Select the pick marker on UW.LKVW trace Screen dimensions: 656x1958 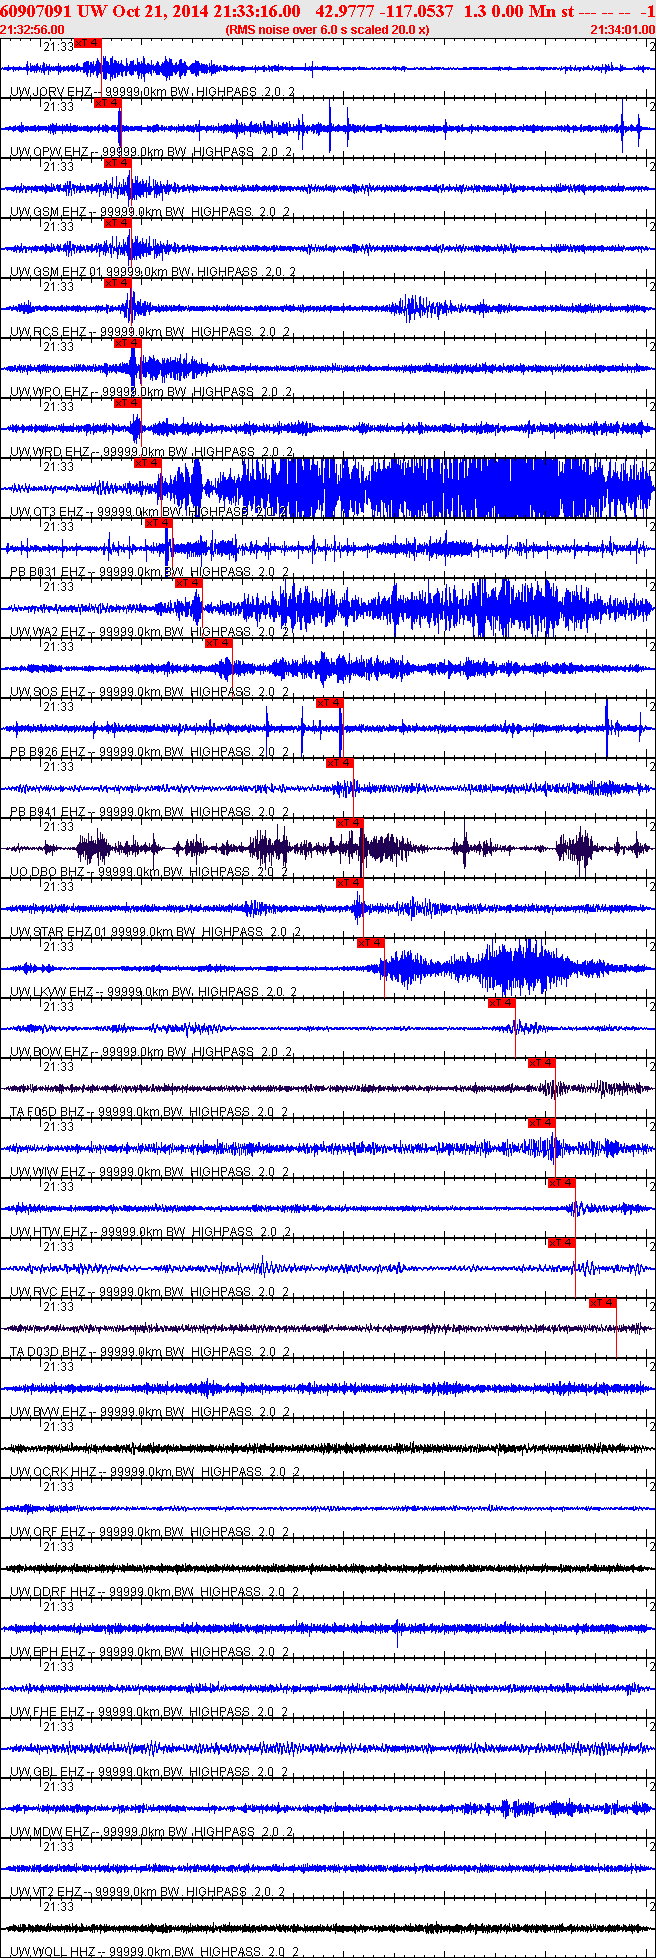371,943
